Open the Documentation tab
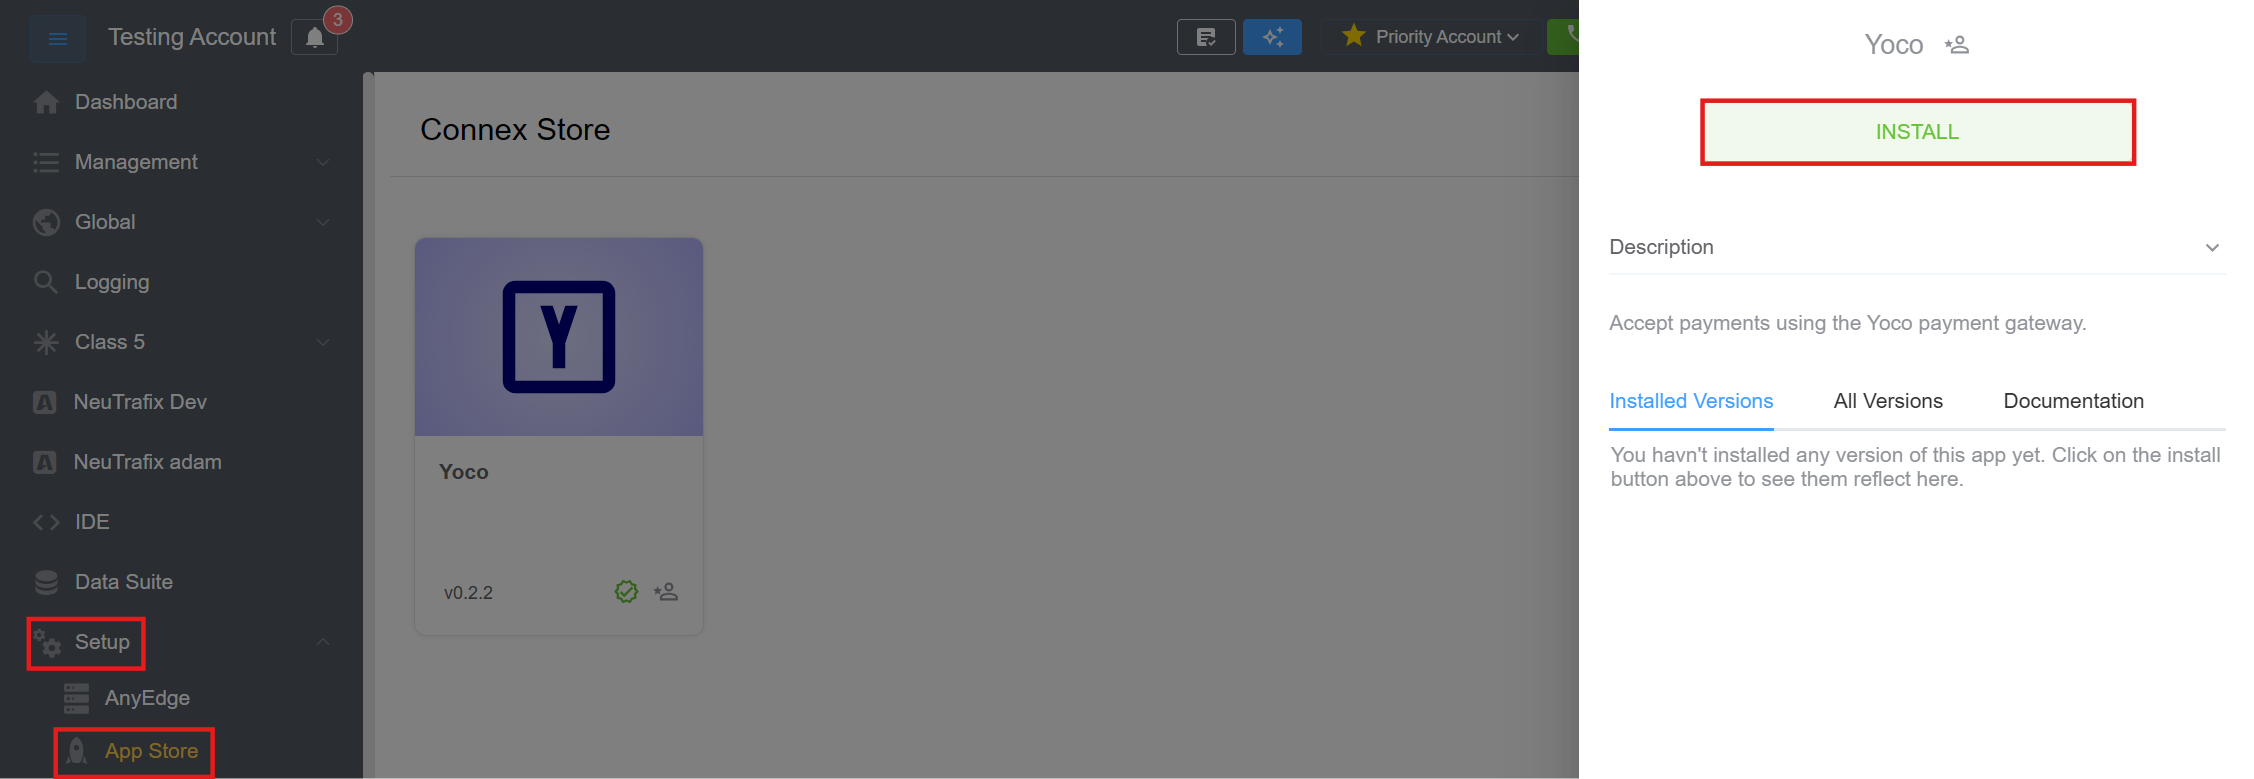 tap(2073, 401)
